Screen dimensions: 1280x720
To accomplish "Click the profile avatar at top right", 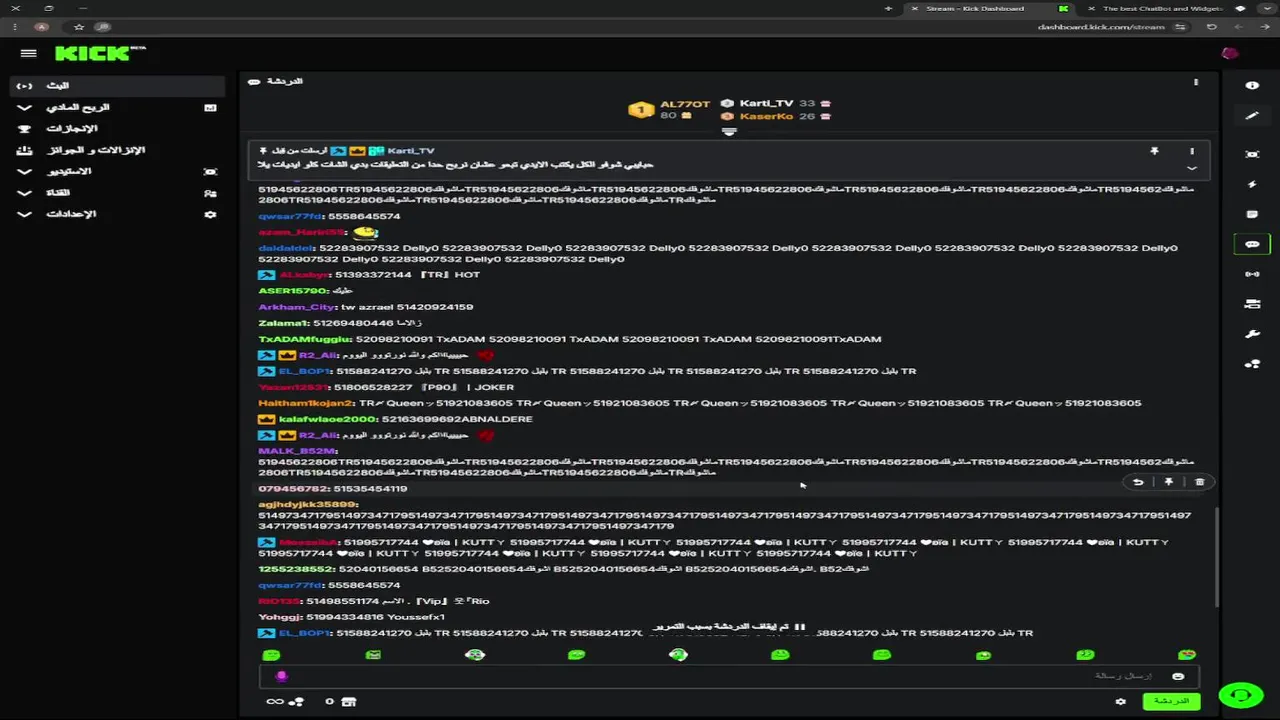I will pos(1230,53).
